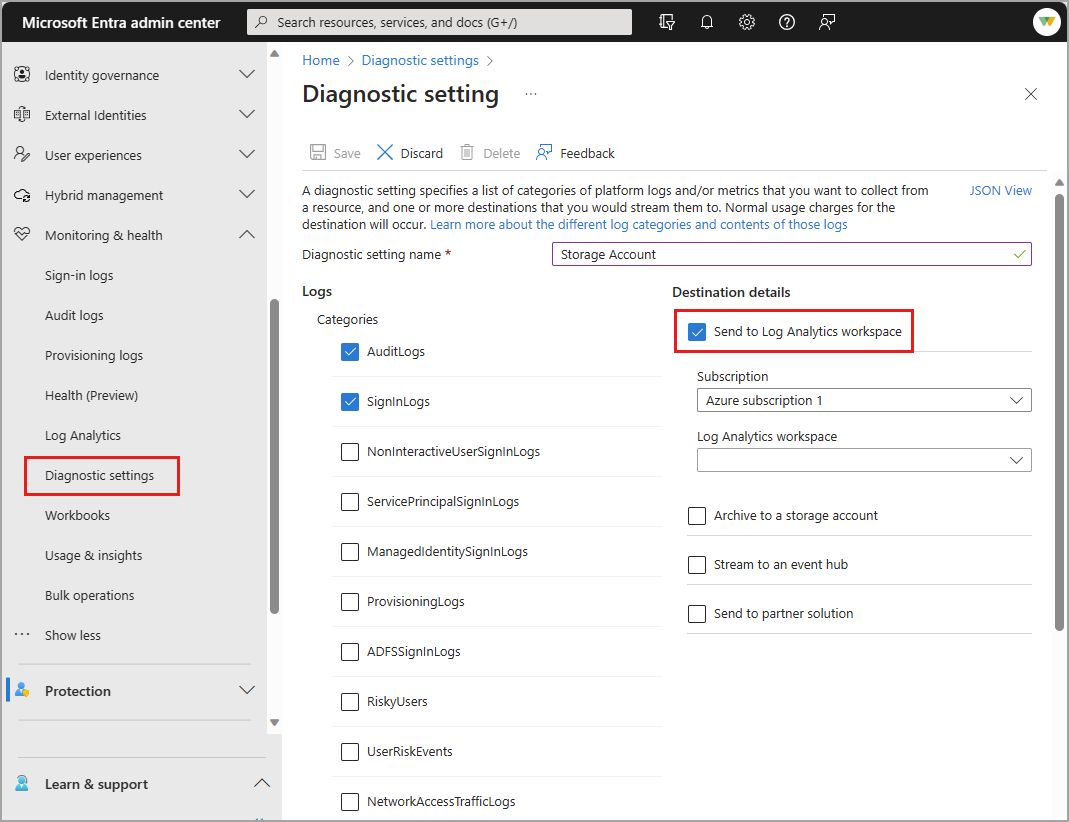Click the Save icon on the toolbar

click(334, 152)
